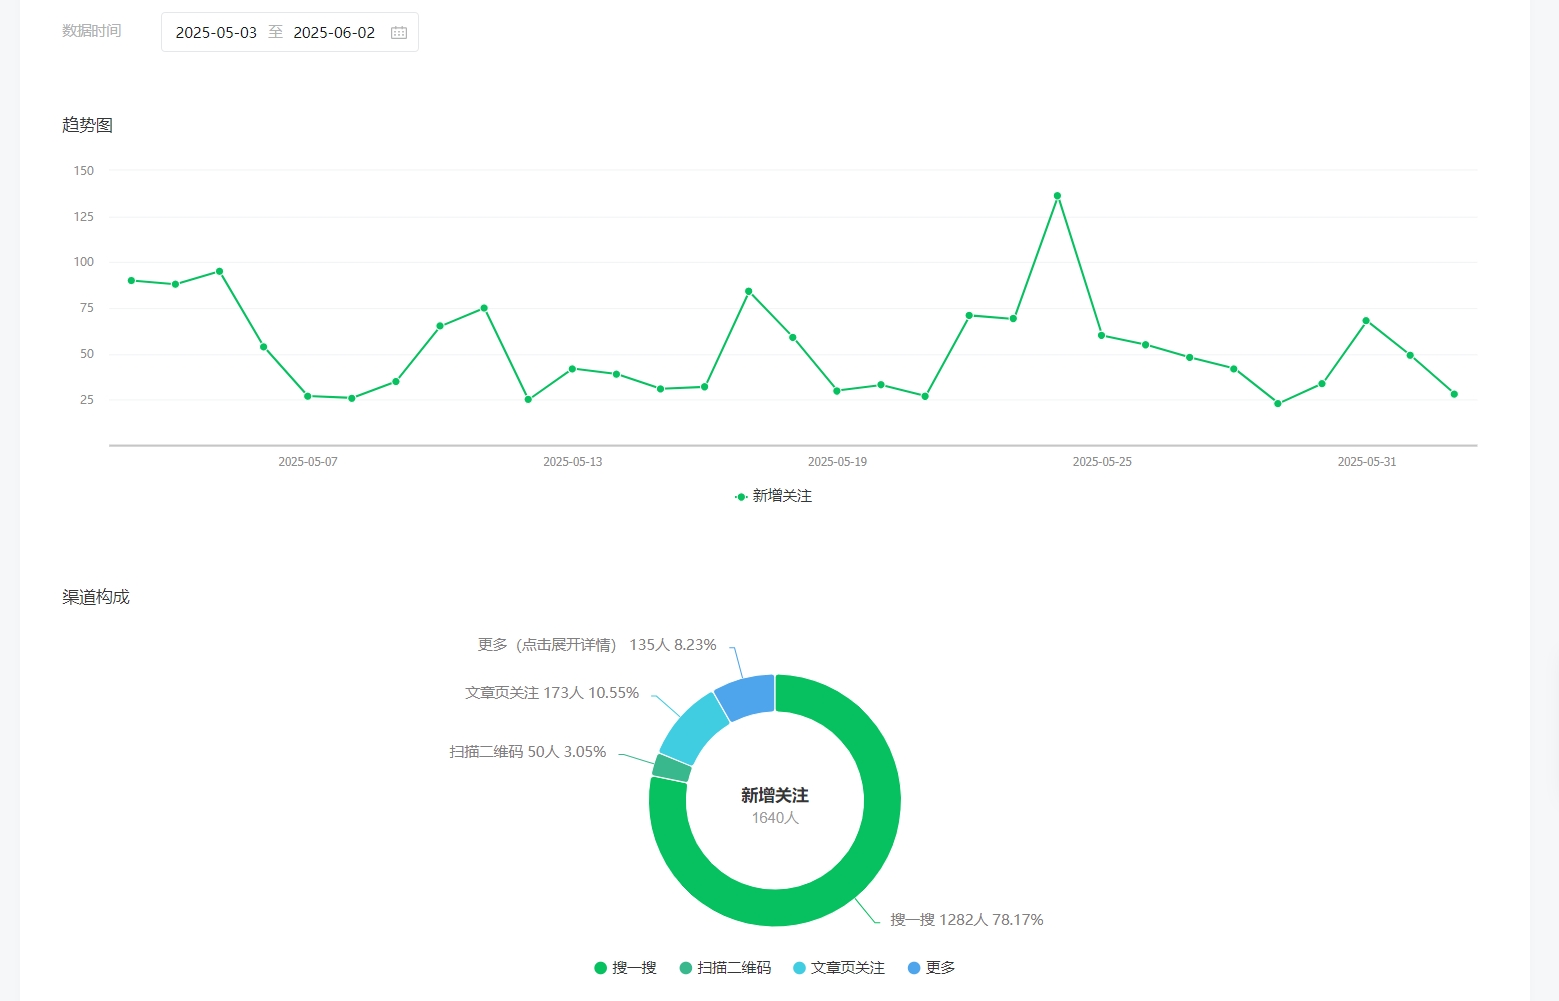Click the start date 2025-05-03 field

216,32
